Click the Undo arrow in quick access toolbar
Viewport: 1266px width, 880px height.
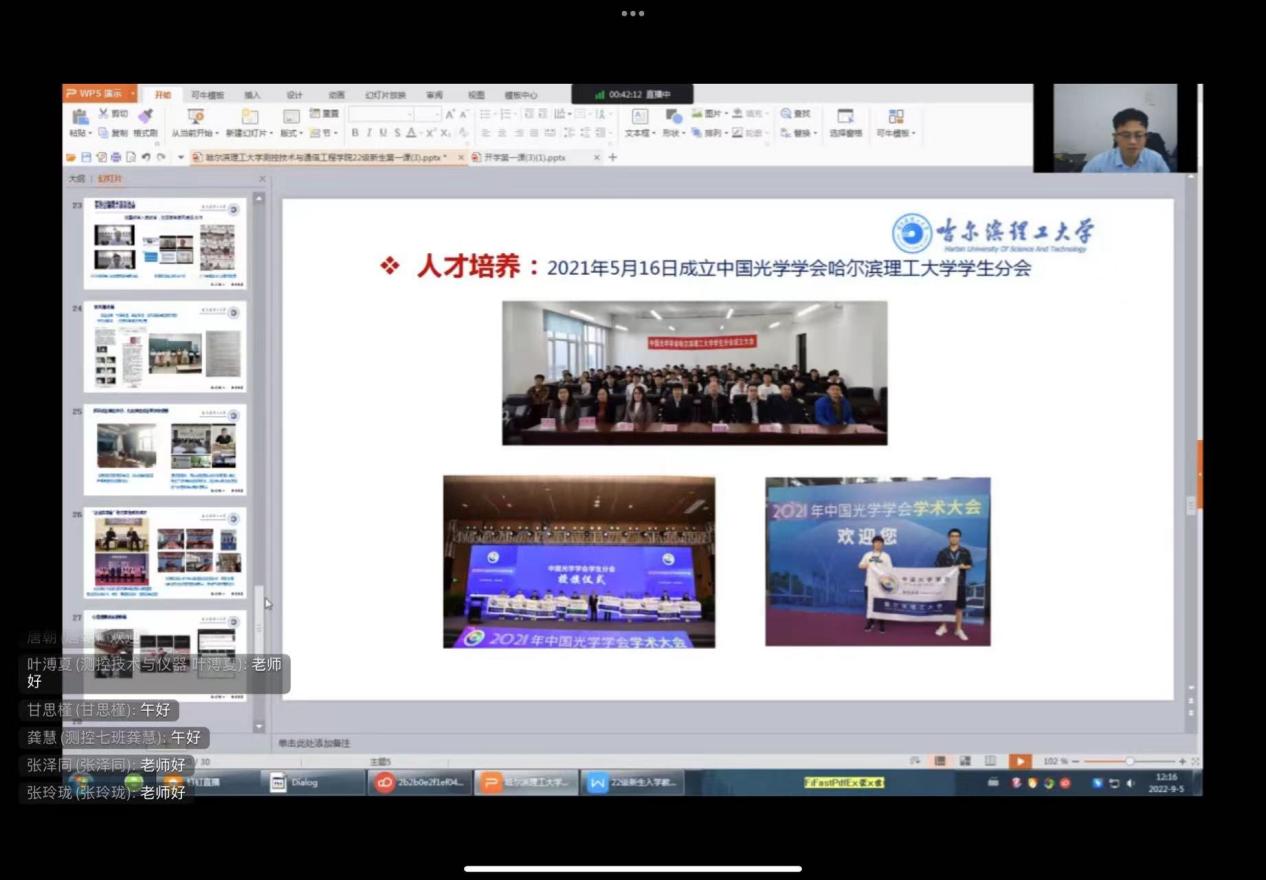coord(146,157)
